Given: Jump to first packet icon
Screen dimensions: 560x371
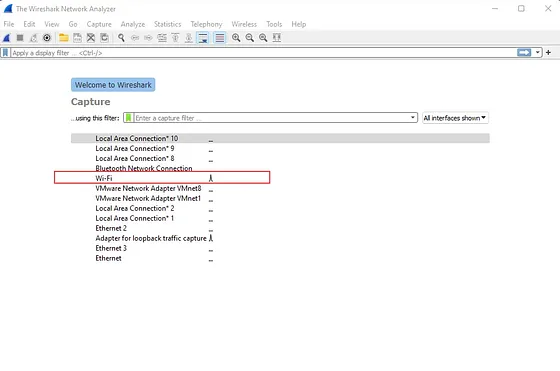Looking at the screenshot, I should click(175, 37).
